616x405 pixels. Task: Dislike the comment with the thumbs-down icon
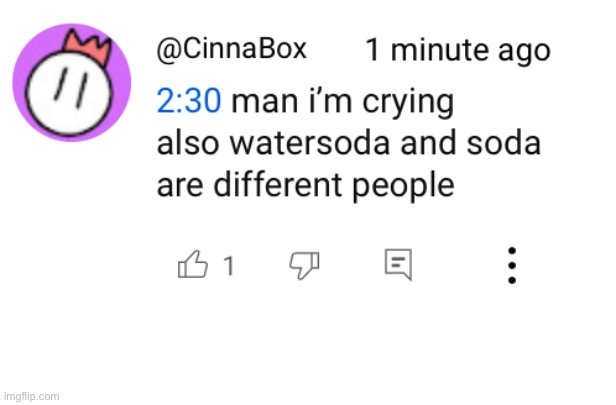[x=303, y=265]
